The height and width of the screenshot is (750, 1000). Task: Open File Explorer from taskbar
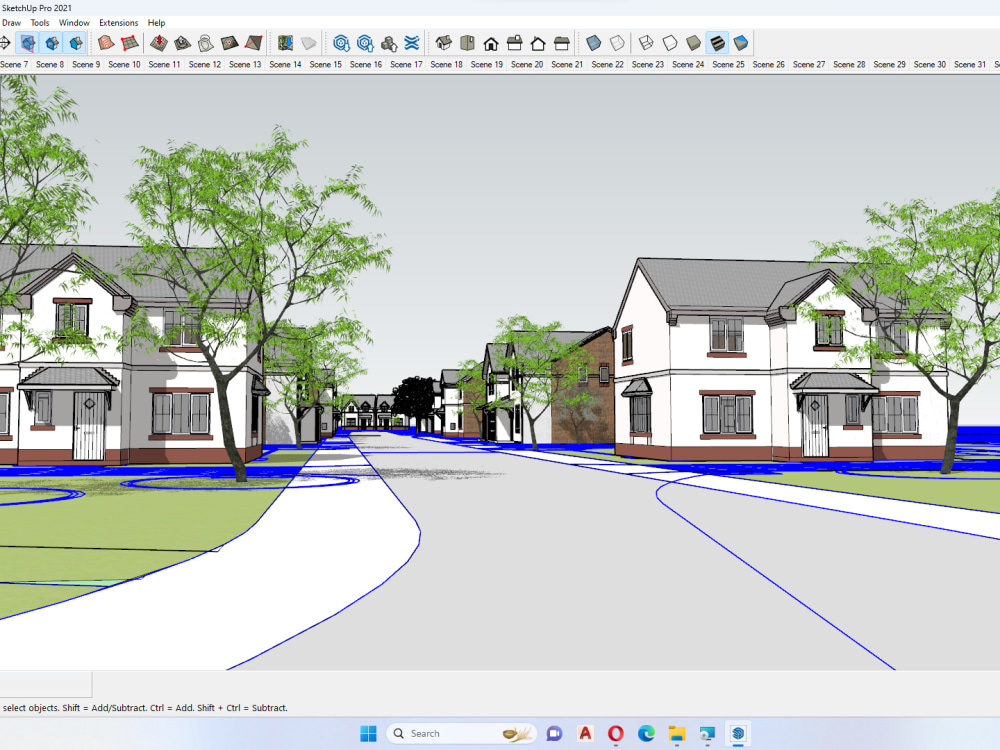click(677, 733)
